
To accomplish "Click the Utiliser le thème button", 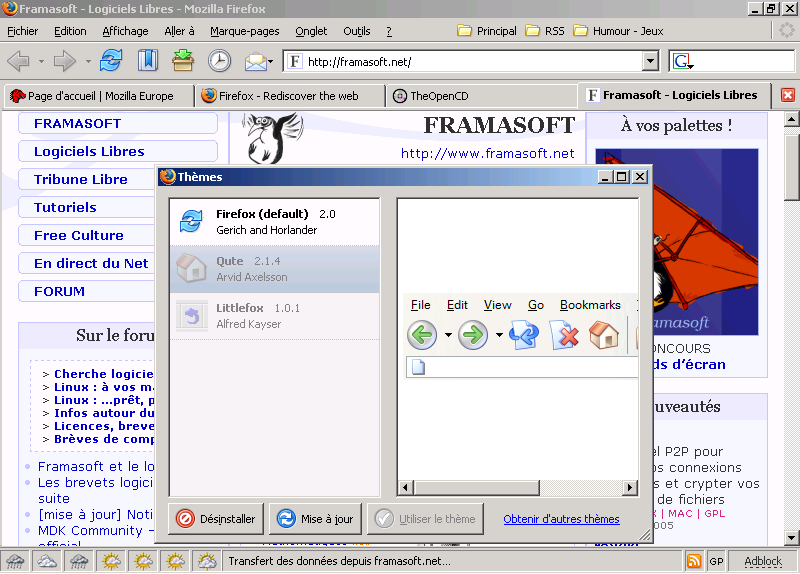I will tap(426, 519).
